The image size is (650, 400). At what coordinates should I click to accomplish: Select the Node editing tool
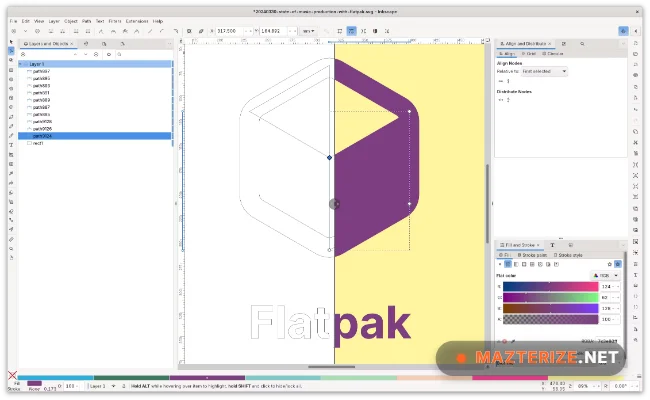11,51
